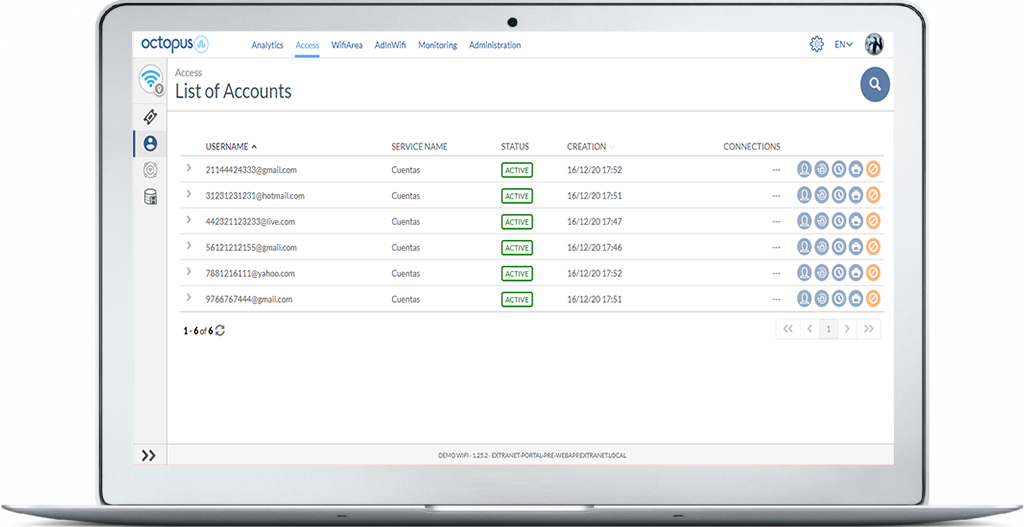This screenshot has width=1024, height=527.
Task: Click the CONNECTIONS column header
Action: pyautogui.click(x=752, y=147)
